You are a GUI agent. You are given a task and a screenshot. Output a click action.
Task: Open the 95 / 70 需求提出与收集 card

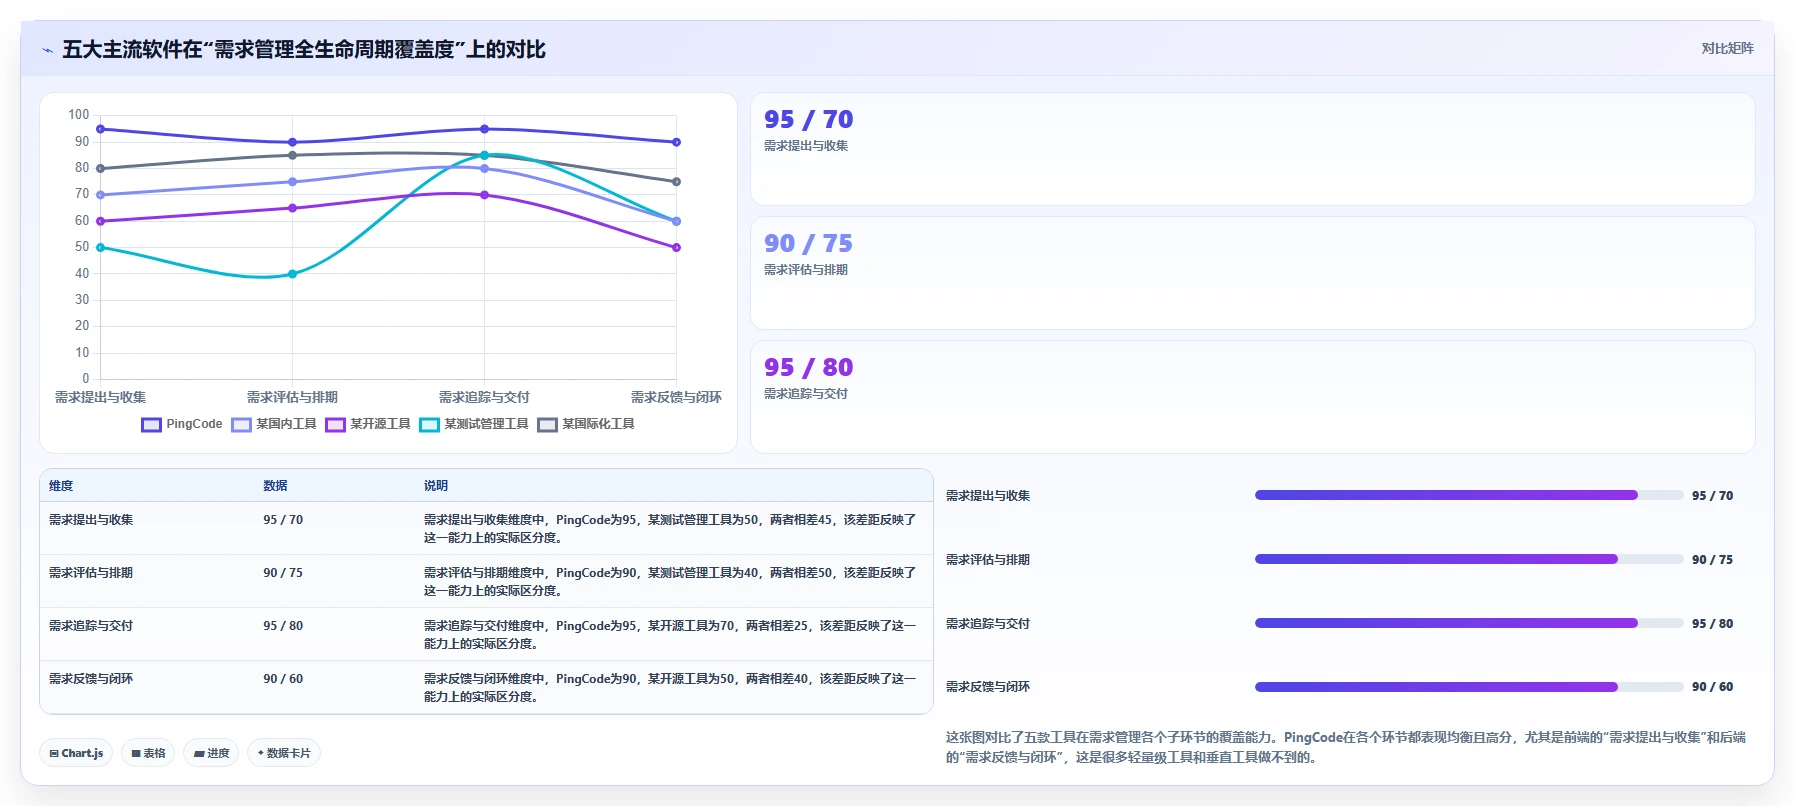pos(1252,149)
